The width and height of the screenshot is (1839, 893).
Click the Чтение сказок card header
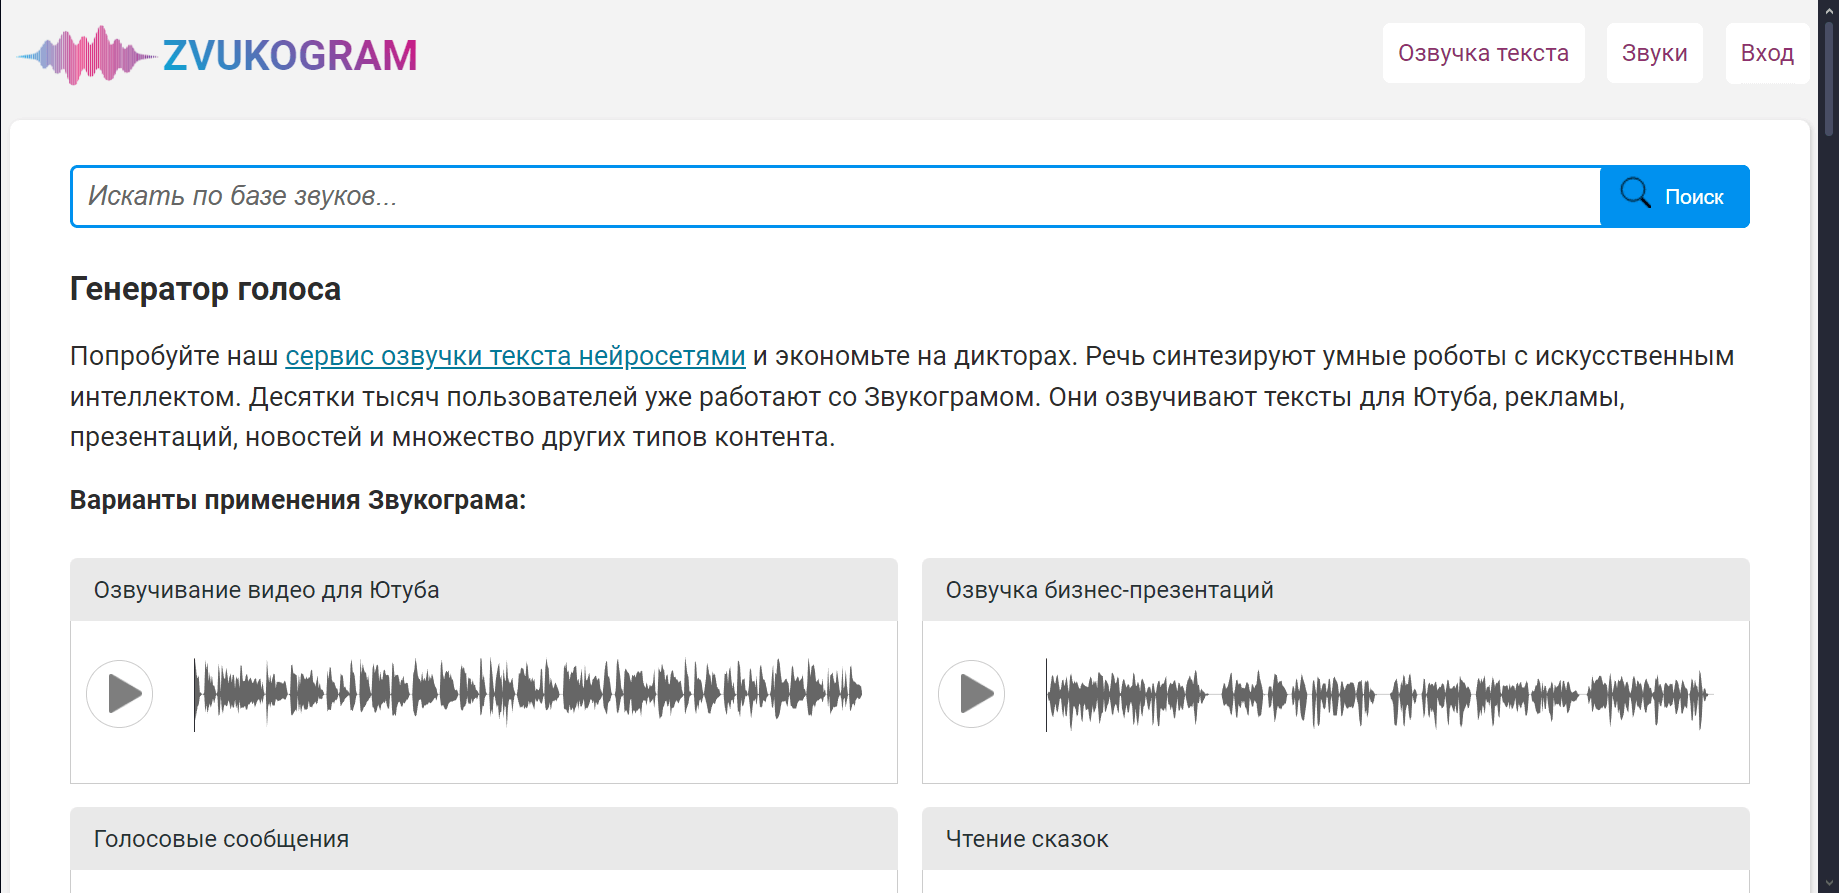coord(1336,839)
